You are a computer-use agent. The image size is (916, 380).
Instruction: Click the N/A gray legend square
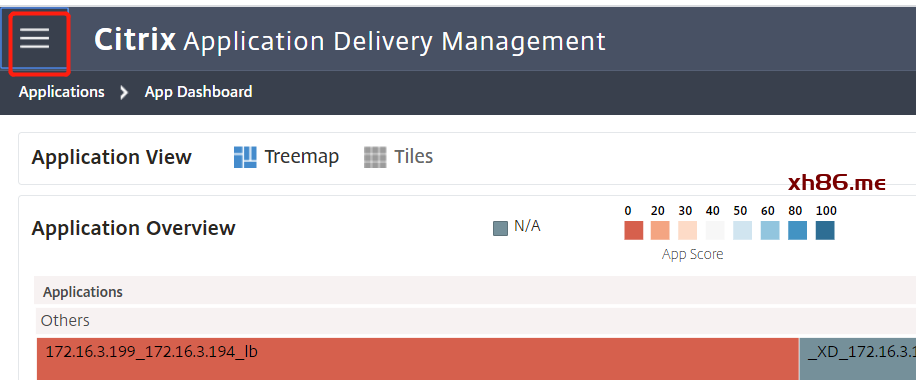click(500, 228)
